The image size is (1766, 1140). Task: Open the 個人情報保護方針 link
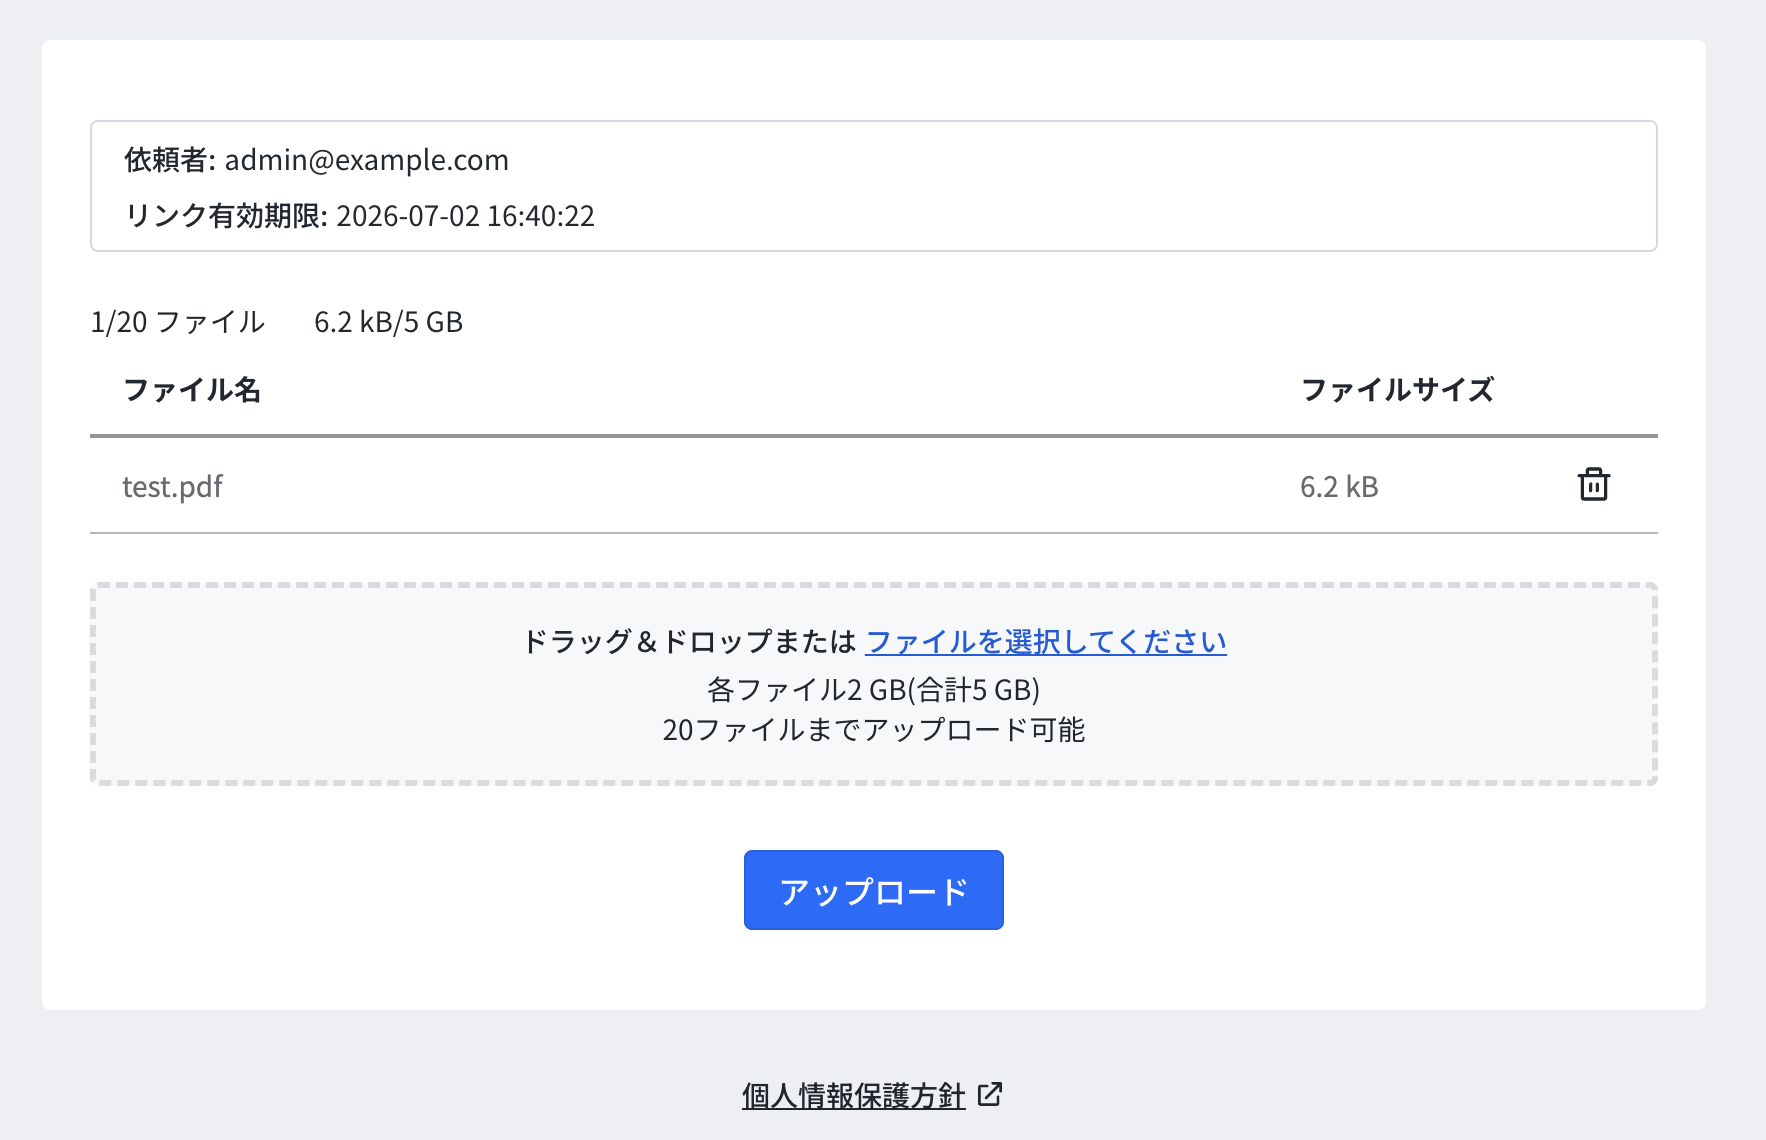tap(853, 1096)
